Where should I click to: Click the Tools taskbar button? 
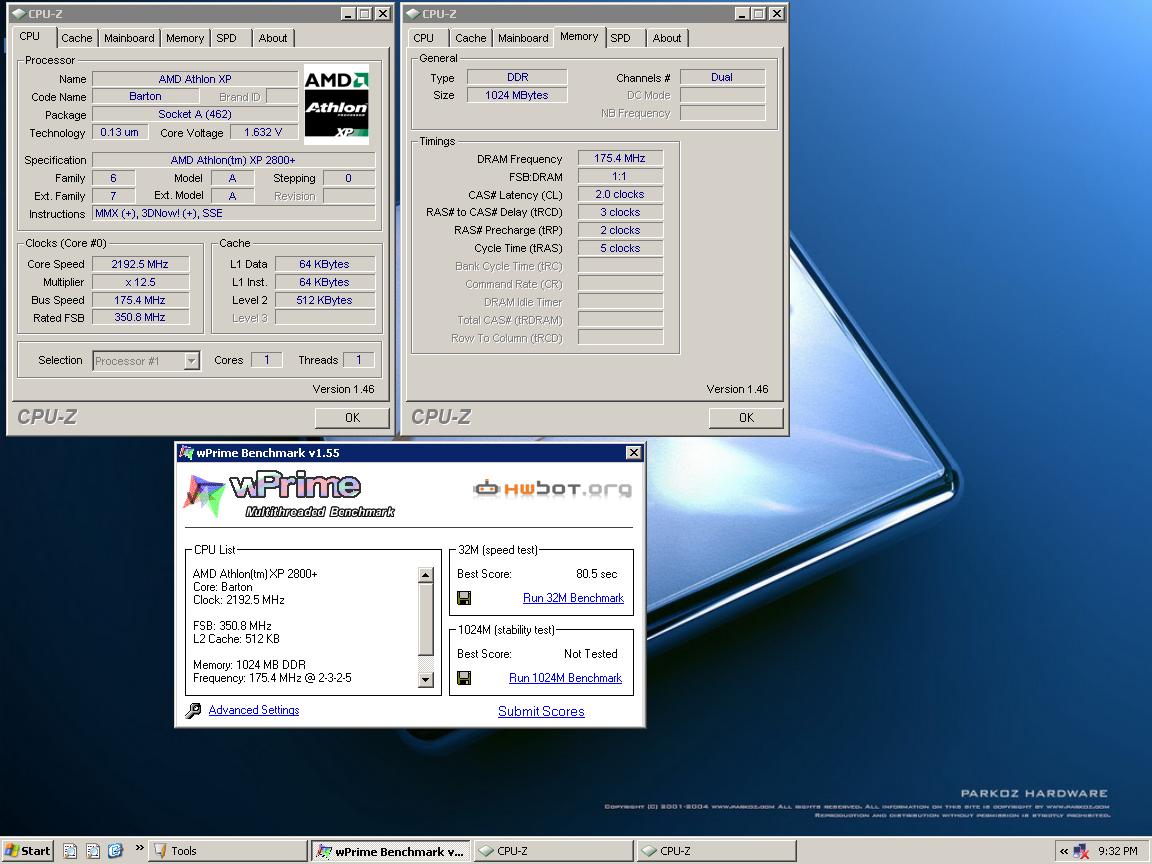(x=229, y=851)
